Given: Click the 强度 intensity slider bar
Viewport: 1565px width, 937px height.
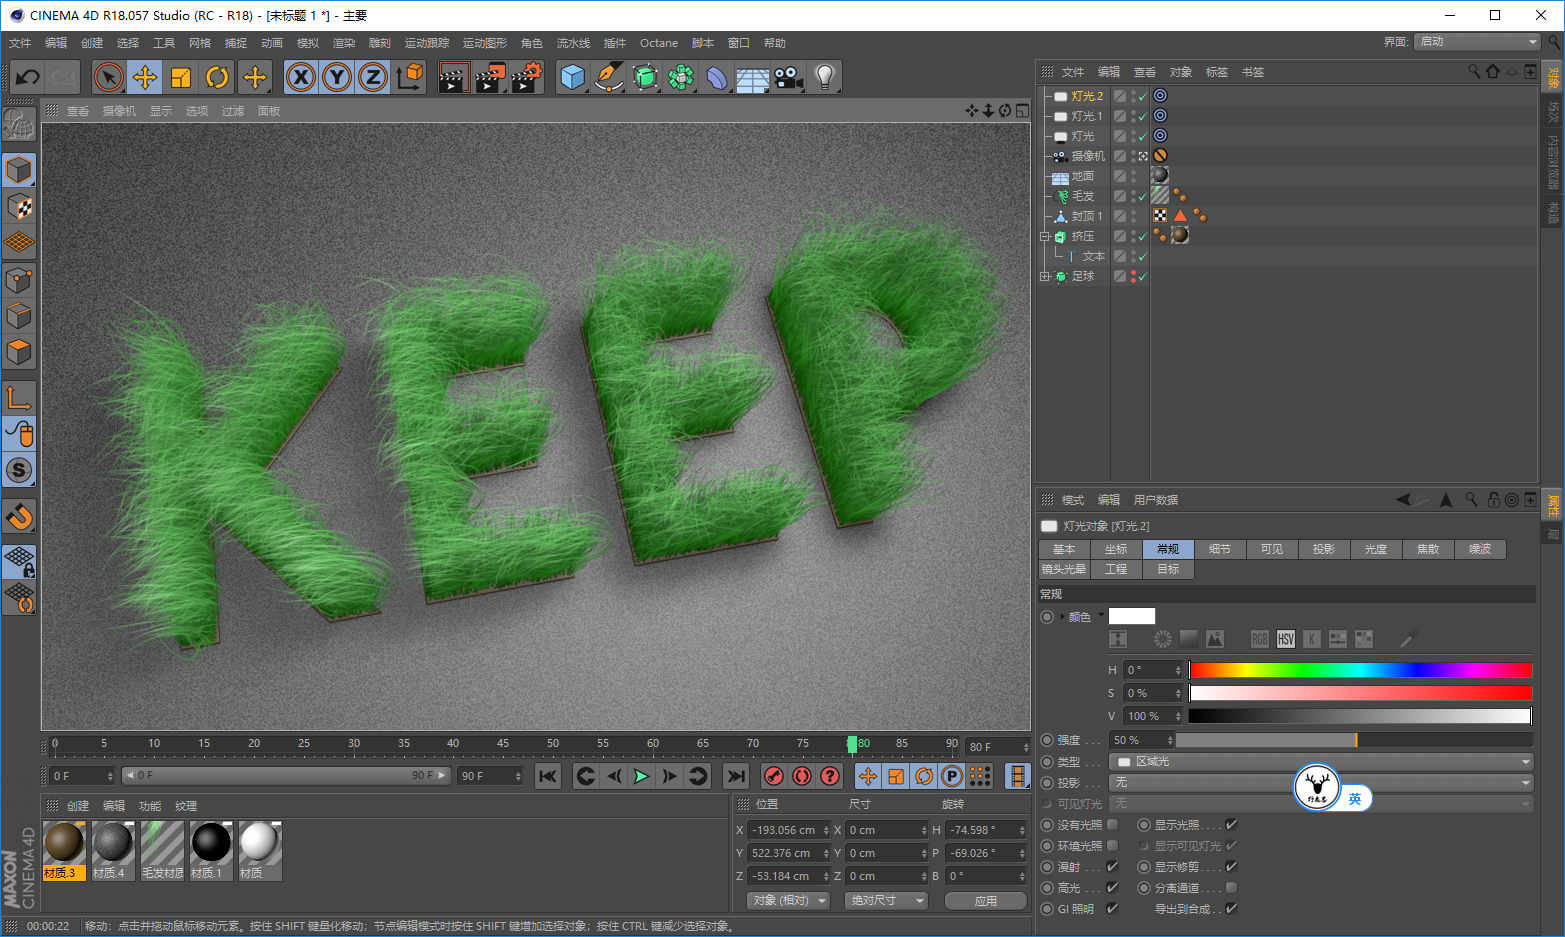Looking at the screenshot, I should 1354,740.
